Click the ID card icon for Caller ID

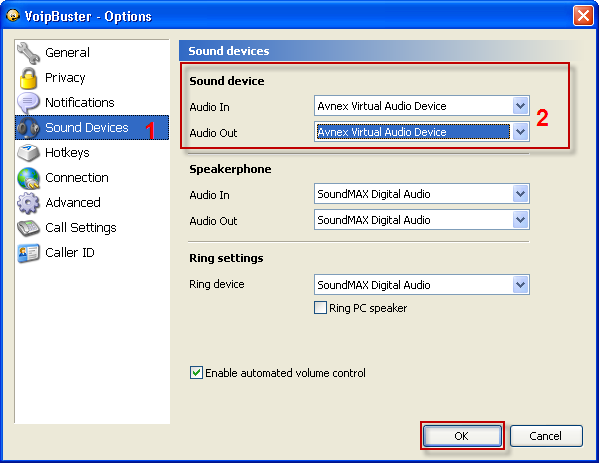point(28,253)
